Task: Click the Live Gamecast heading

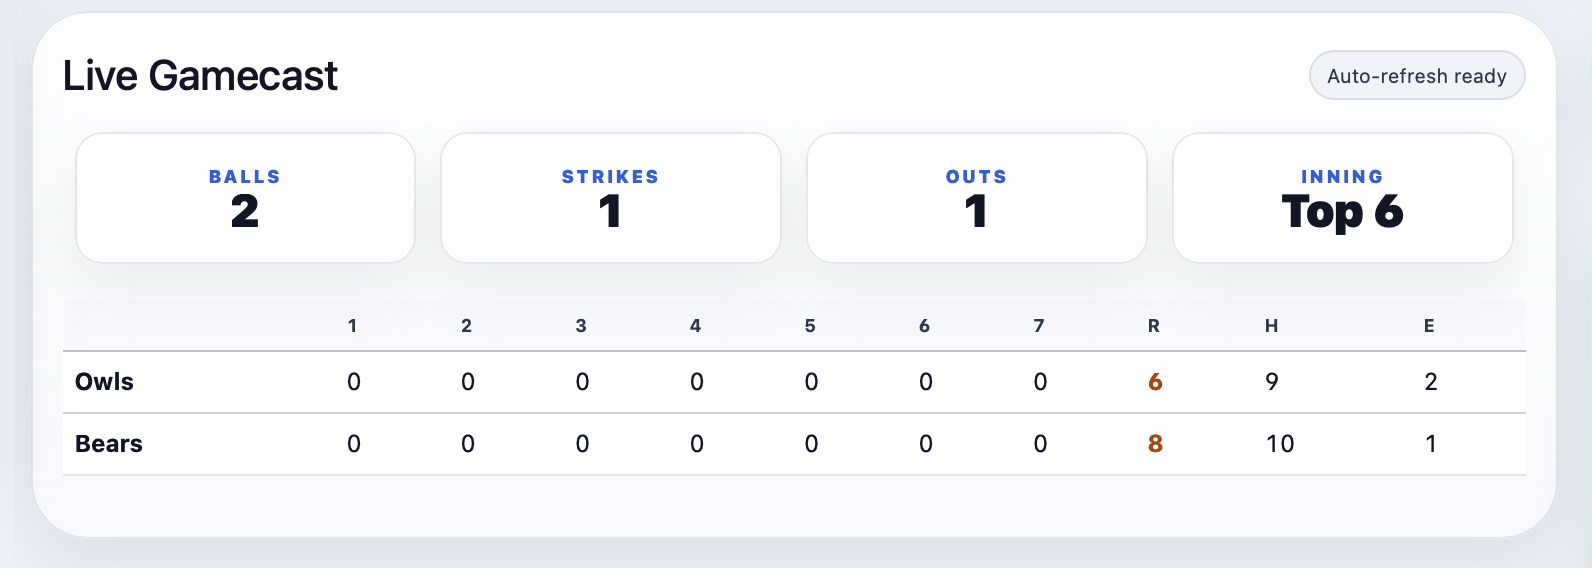Action: [200, 76]
